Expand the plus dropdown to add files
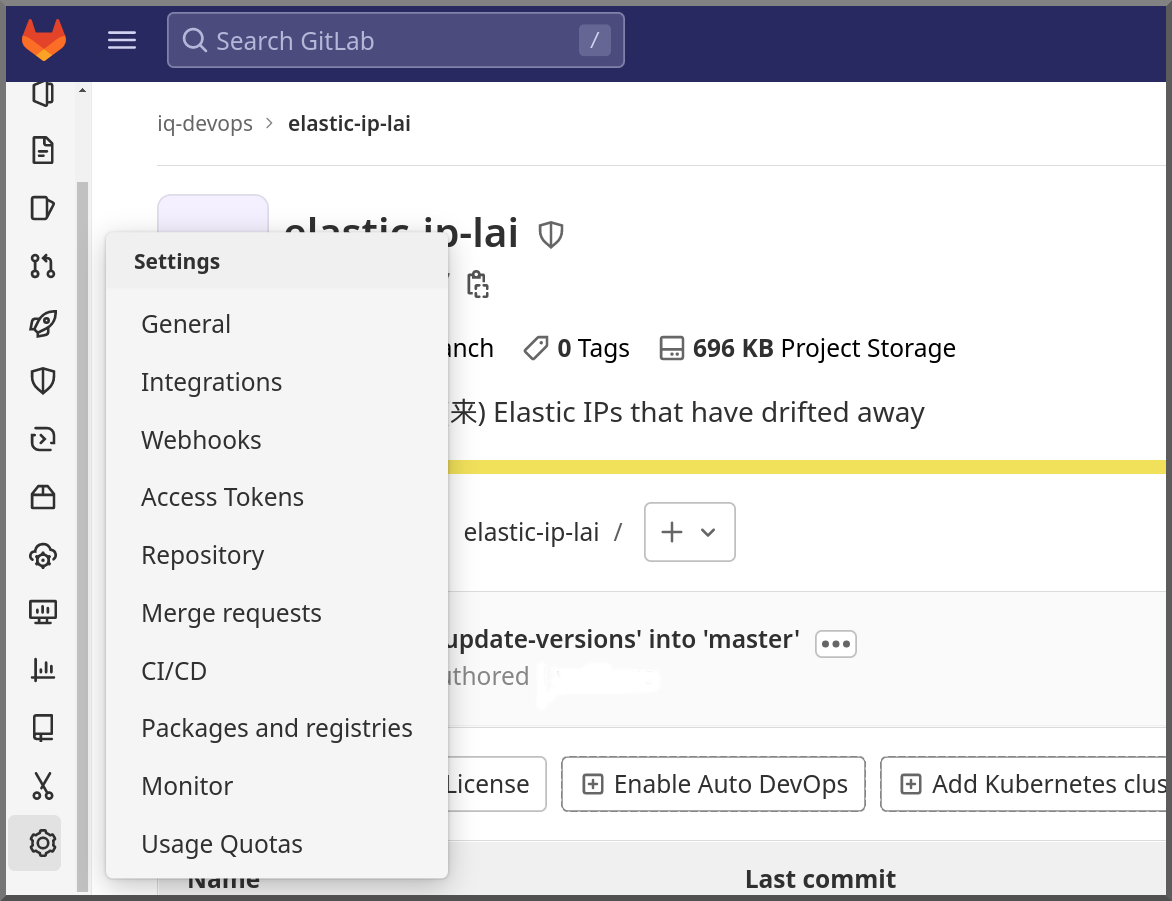This screenshot has width=1172, height=901. 689,532
